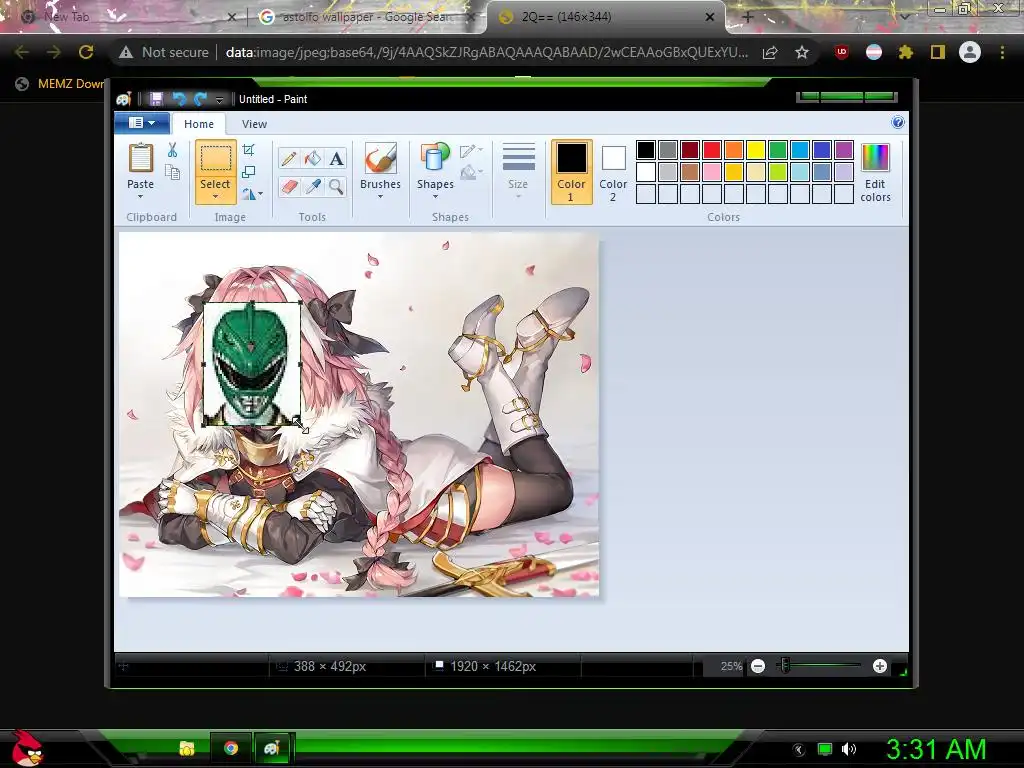1024x768 pixels.
Task: Click the Redo arrow in Paint title bar
Action: 200,99
